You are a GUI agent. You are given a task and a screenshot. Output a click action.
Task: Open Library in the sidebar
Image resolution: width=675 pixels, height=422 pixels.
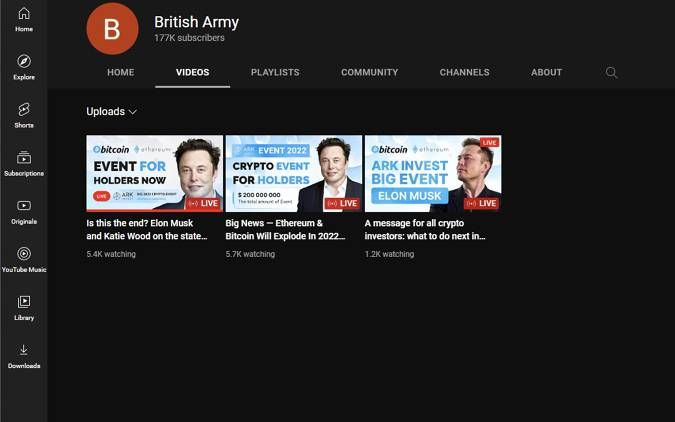point(24,306)
